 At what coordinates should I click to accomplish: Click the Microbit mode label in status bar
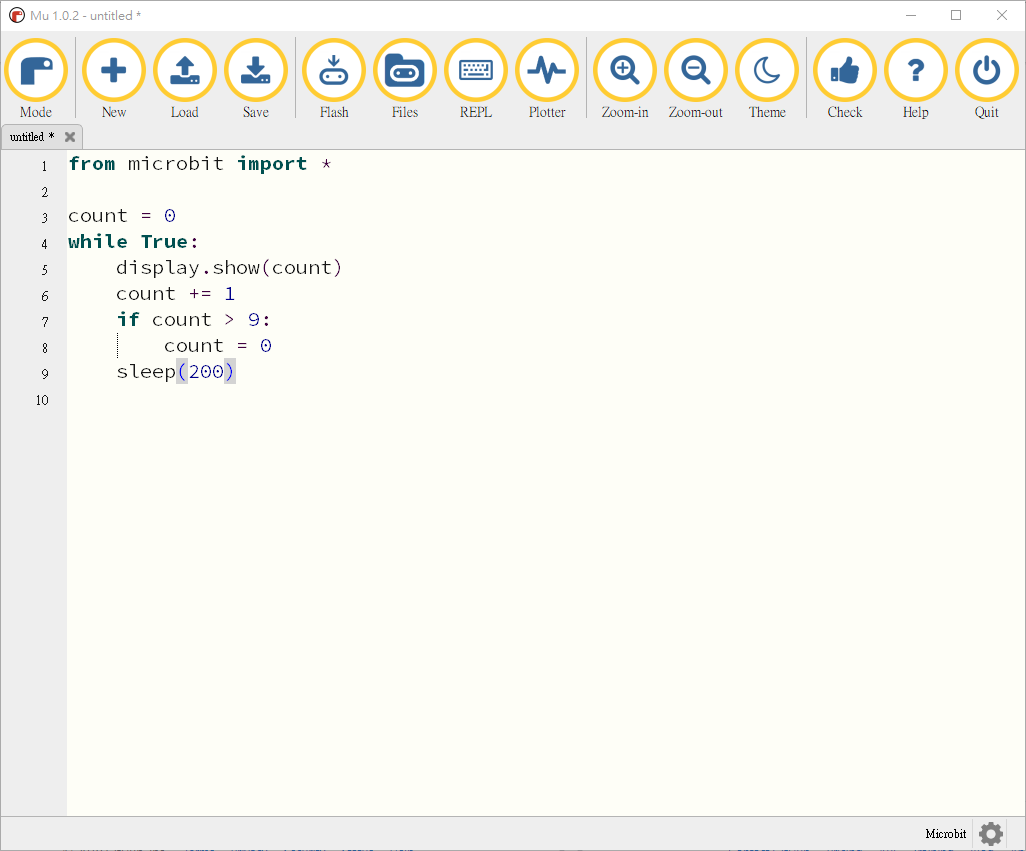(x=945, y=834)
